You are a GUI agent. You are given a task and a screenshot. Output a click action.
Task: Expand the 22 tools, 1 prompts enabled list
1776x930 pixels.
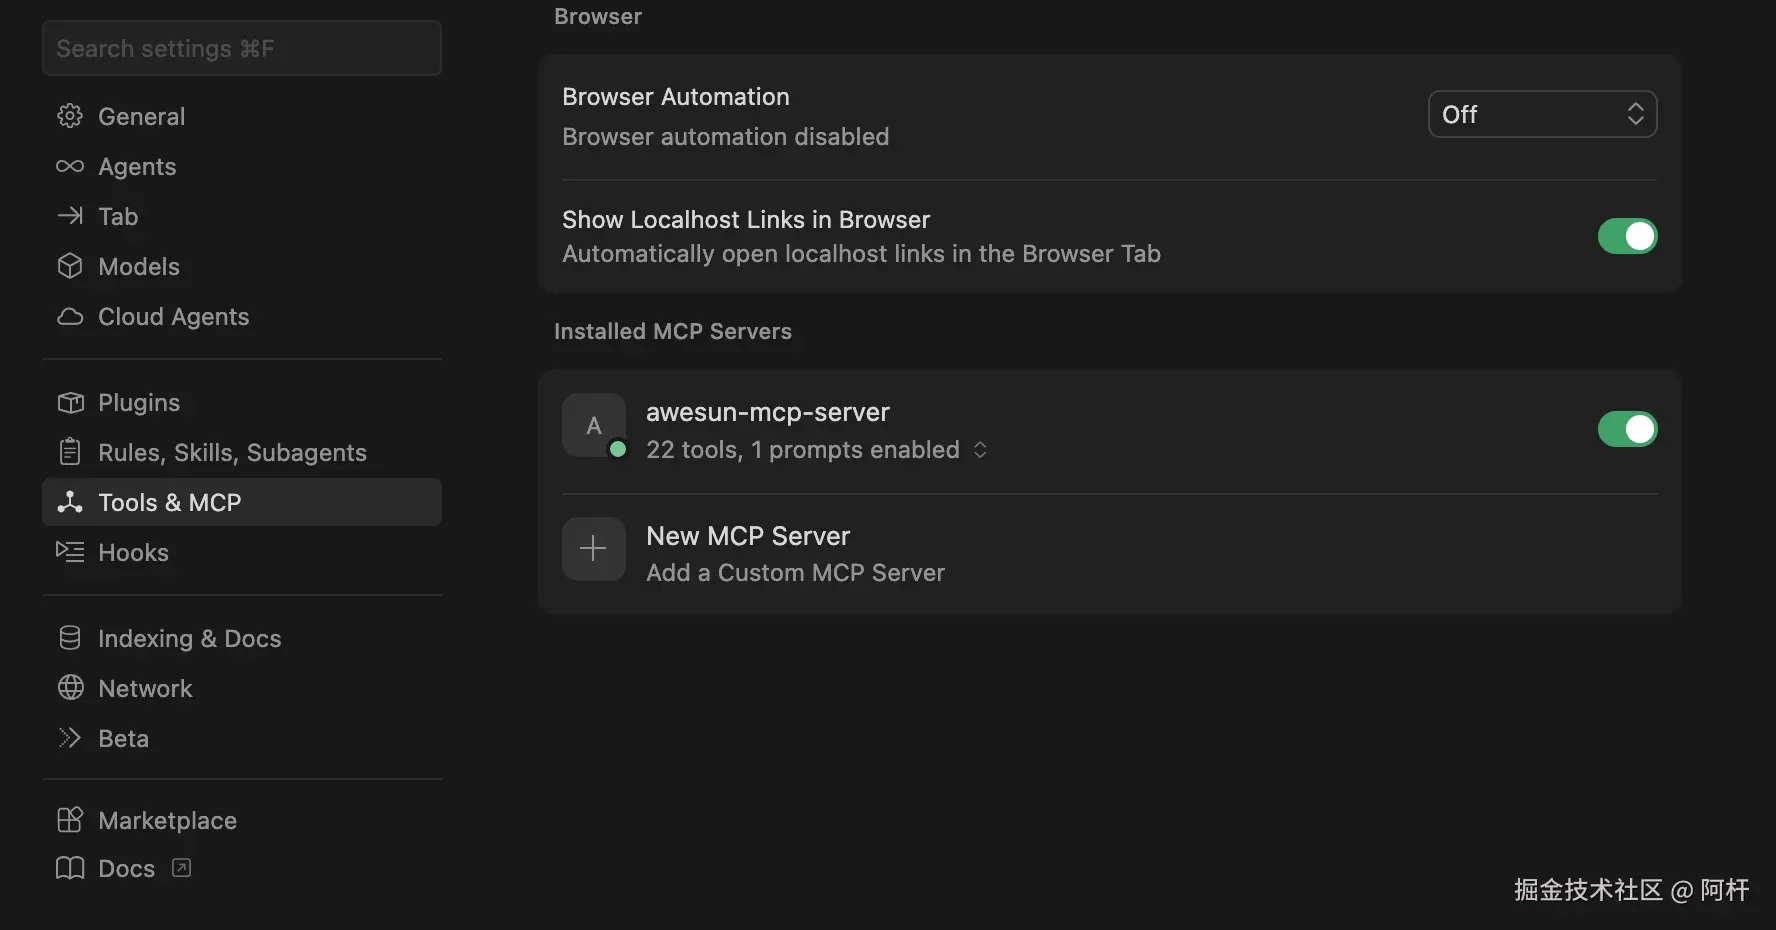(980, 450)
